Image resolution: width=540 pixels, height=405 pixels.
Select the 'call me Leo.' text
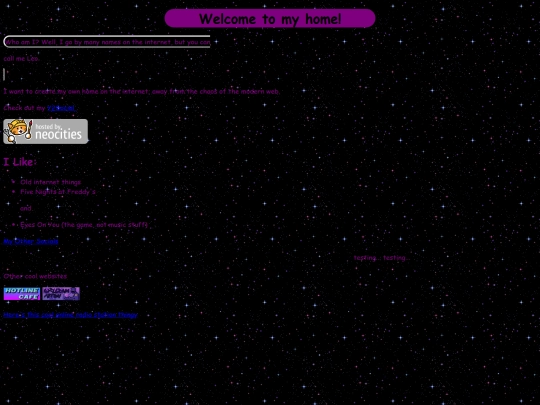pos(21,59)
